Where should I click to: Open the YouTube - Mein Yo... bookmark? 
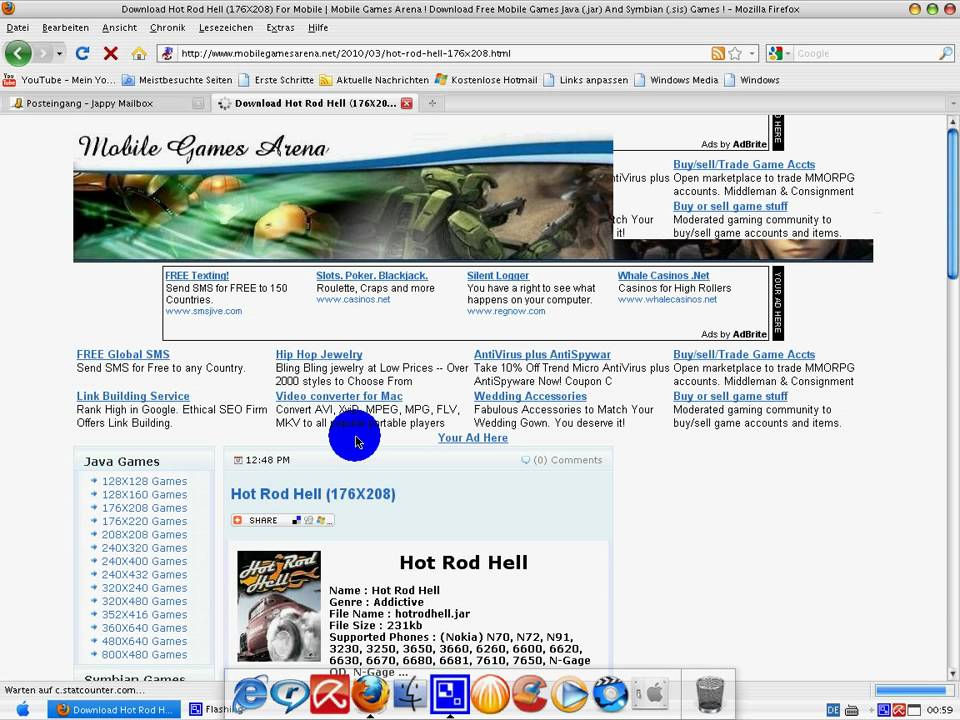click(x=59, y=80)
